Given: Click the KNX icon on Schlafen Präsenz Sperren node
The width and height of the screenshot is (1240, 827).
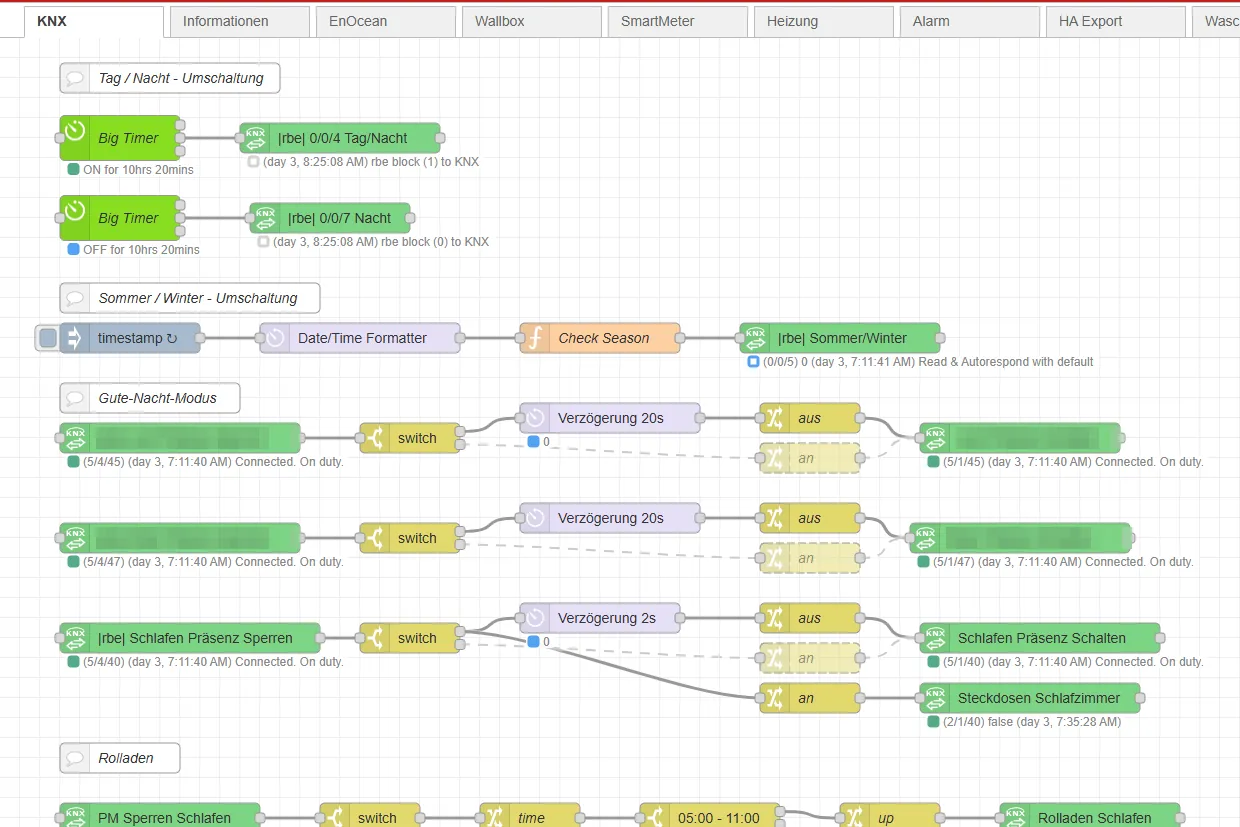Looking at the screenshot, I should click(x=75, y=638).
